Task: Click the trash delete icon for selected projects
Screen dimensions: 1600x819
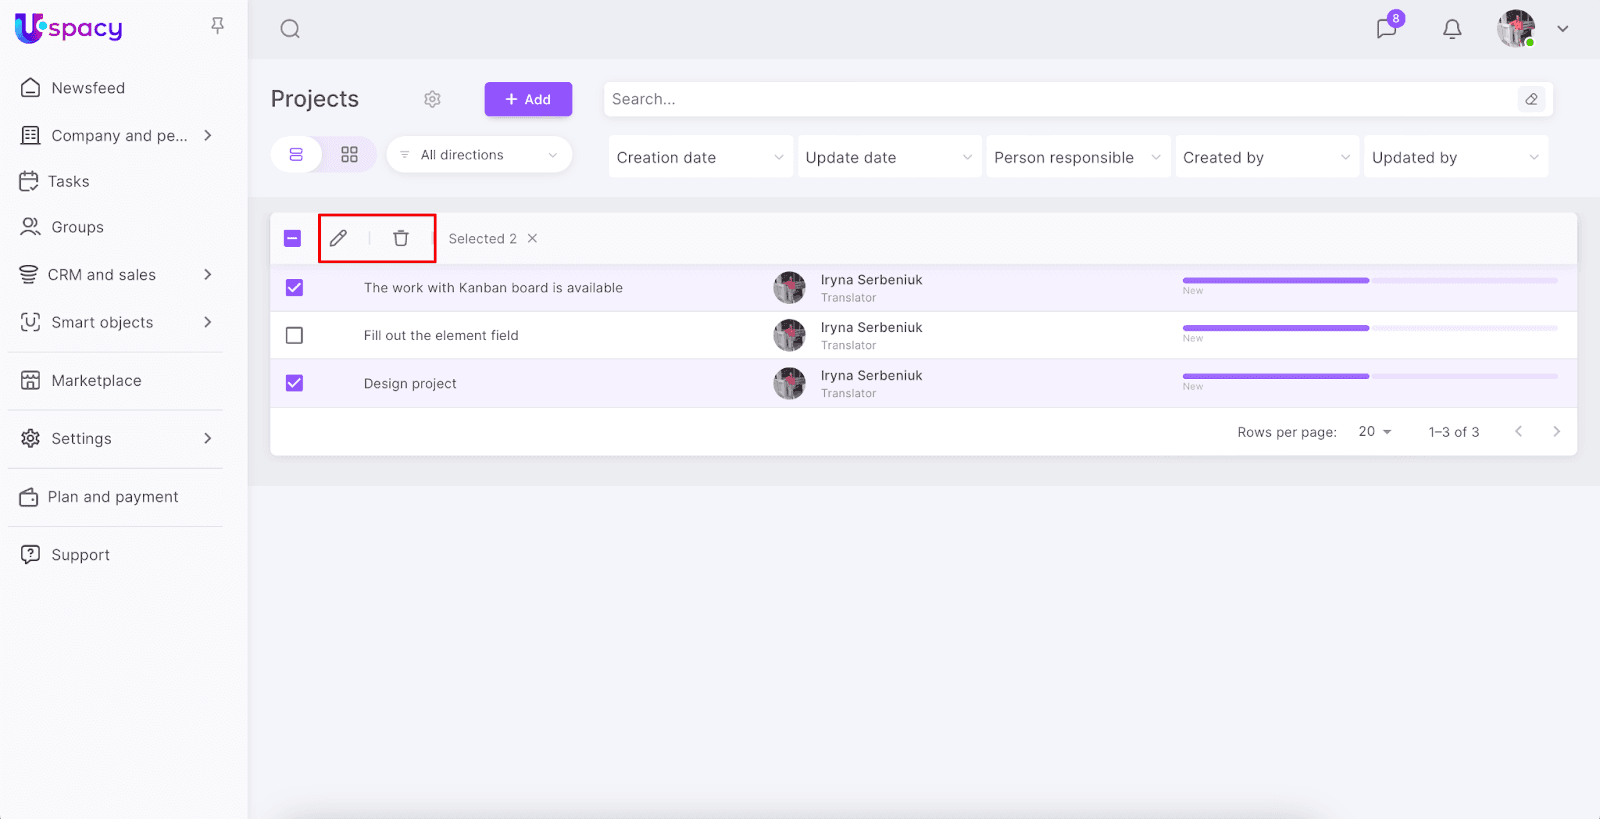Action: tap(401, 238)
